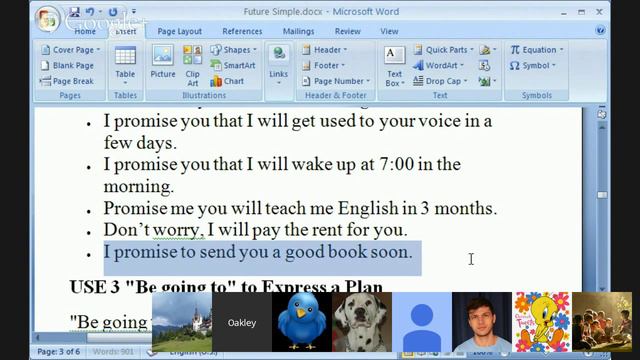Image resolution: width=640 pixels, height=360 pixels.
Task: Redo the last action
Action: (x=113, y=12)
